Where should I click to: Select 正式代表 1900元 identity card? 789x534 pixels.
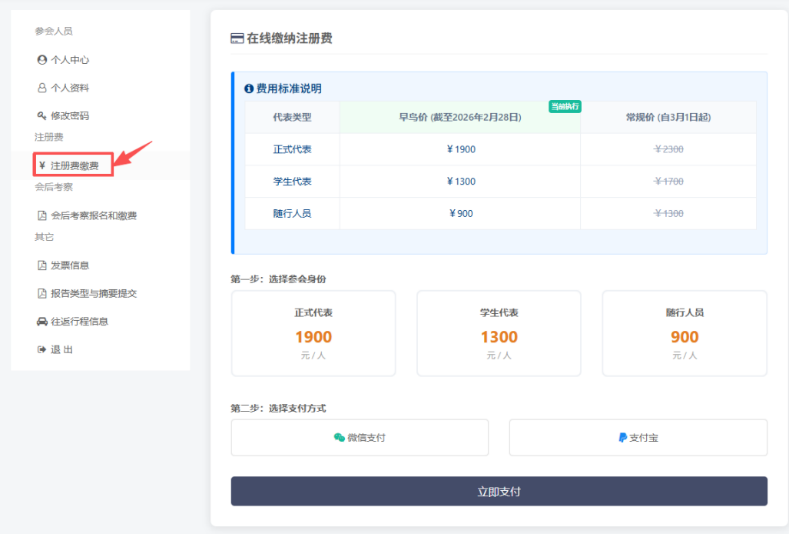(313, 333)
